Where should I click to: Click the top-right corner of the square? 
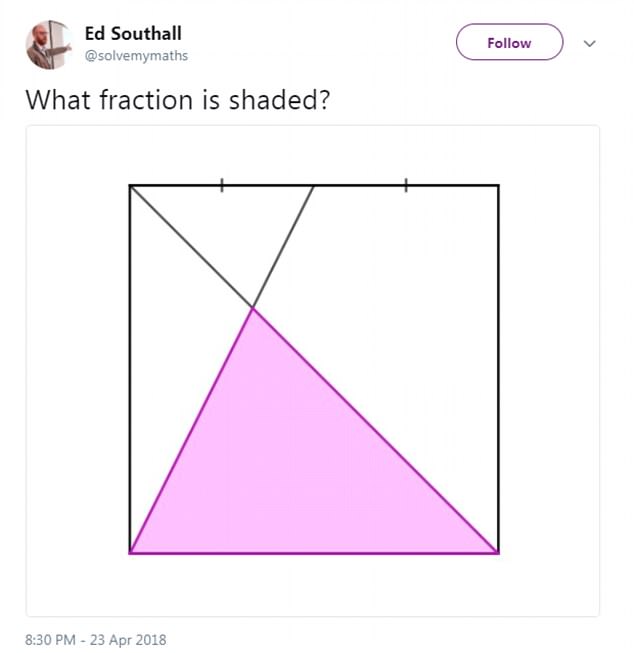point(497,186)
